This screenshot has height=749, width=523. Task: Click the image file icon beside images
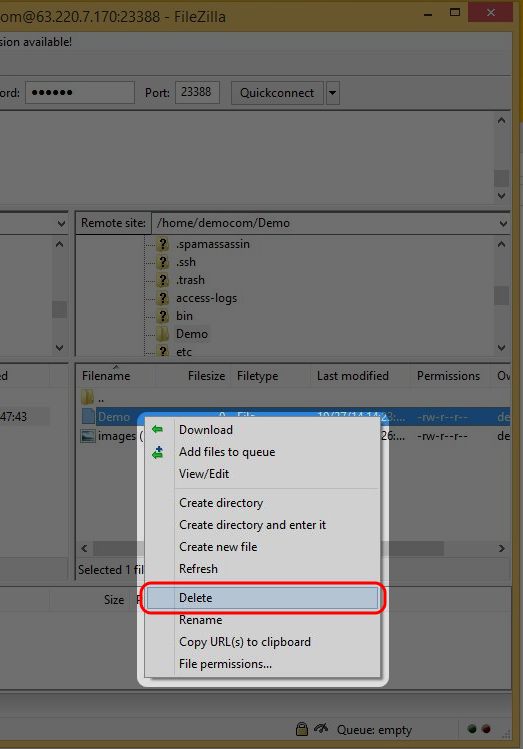pyautogui.click(x=87, y=436)
